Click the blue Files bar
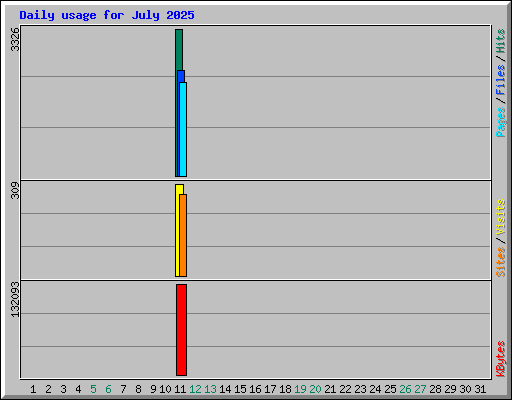 tap(182, 76)
